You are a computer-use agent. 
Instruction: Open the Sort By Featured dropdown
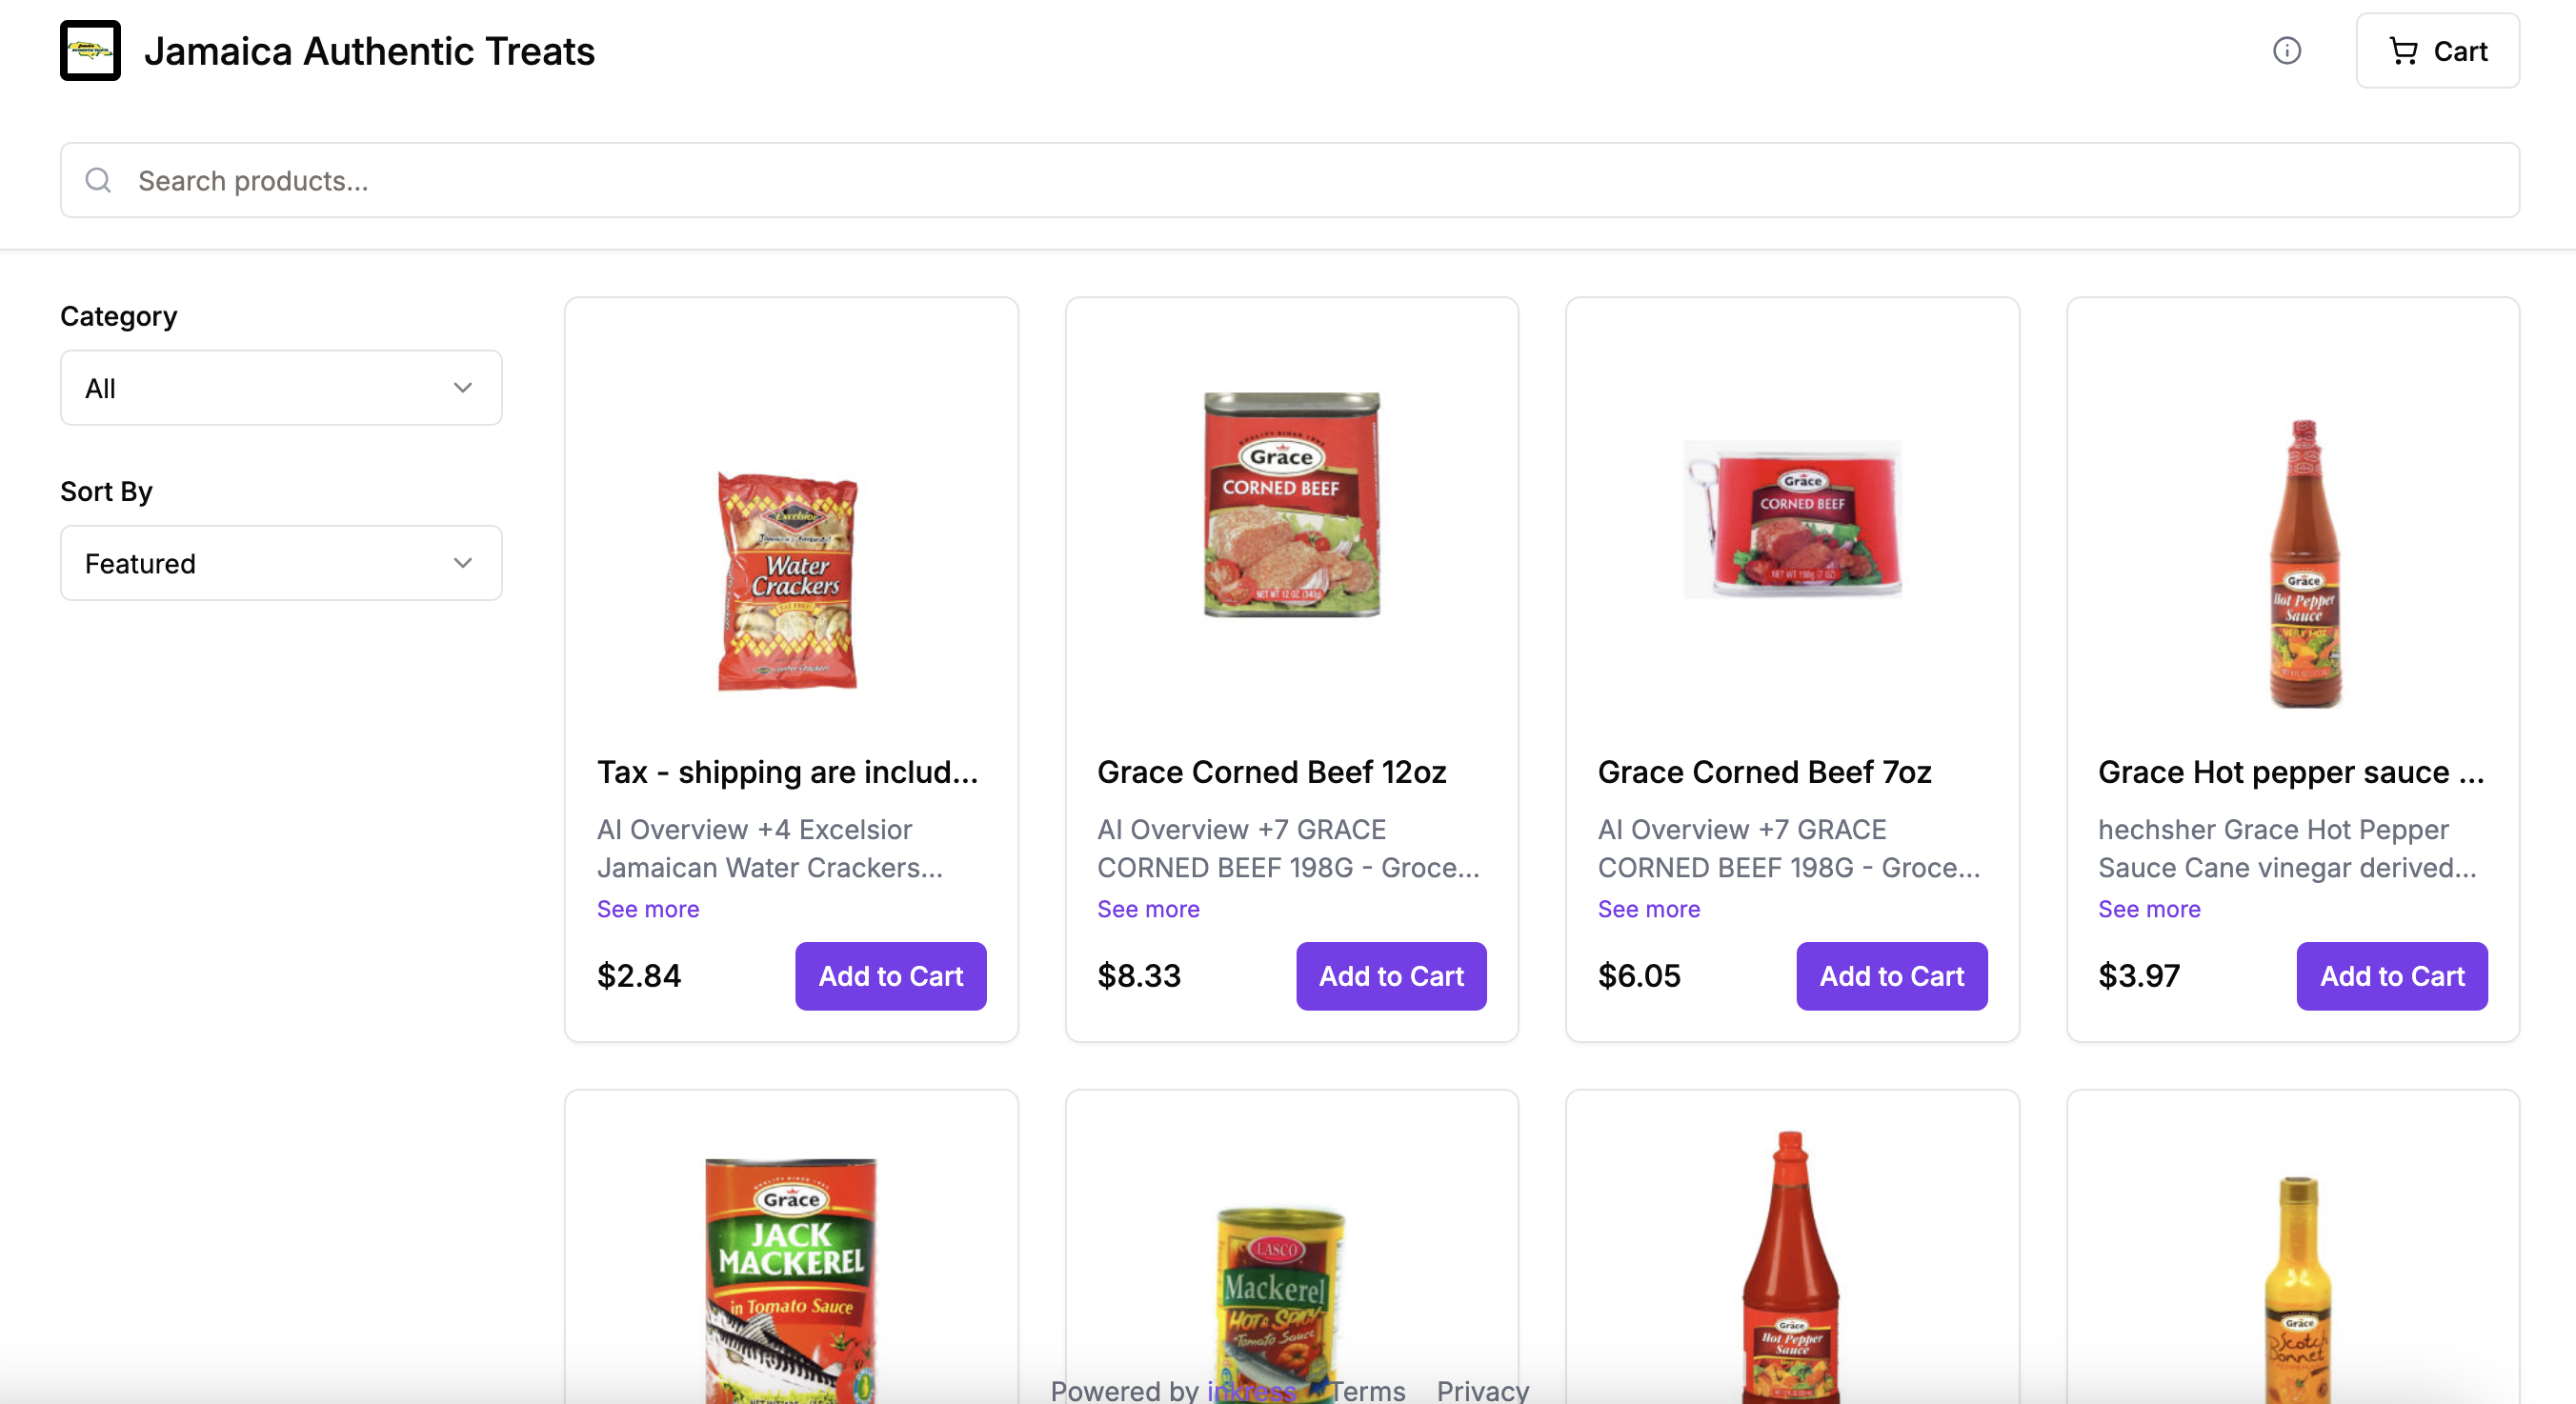[281, 563]
